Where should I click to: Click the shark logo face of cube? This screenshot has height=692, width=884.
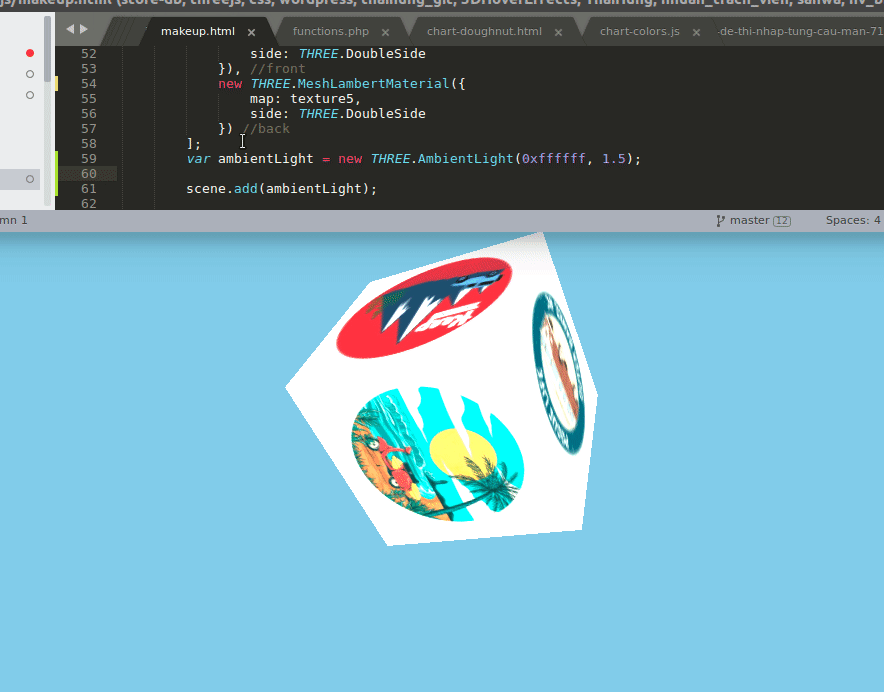(x=424, y=308)
